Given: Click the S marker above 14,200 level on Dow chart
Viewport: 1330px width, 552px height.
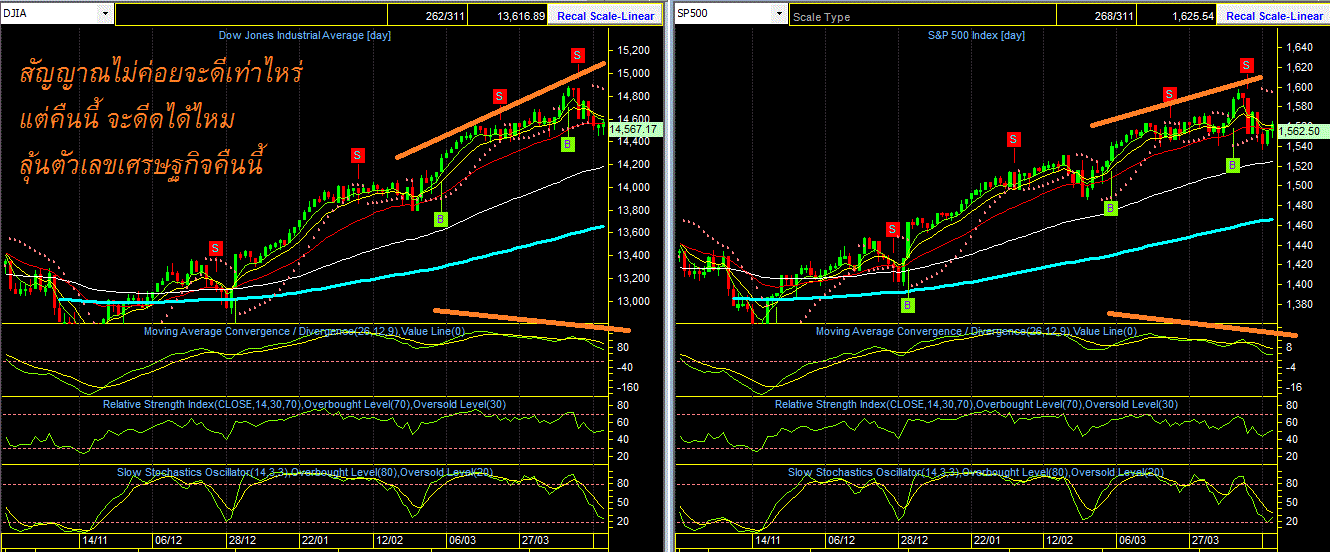Looking at the screenshot, I should pos(357,155).
